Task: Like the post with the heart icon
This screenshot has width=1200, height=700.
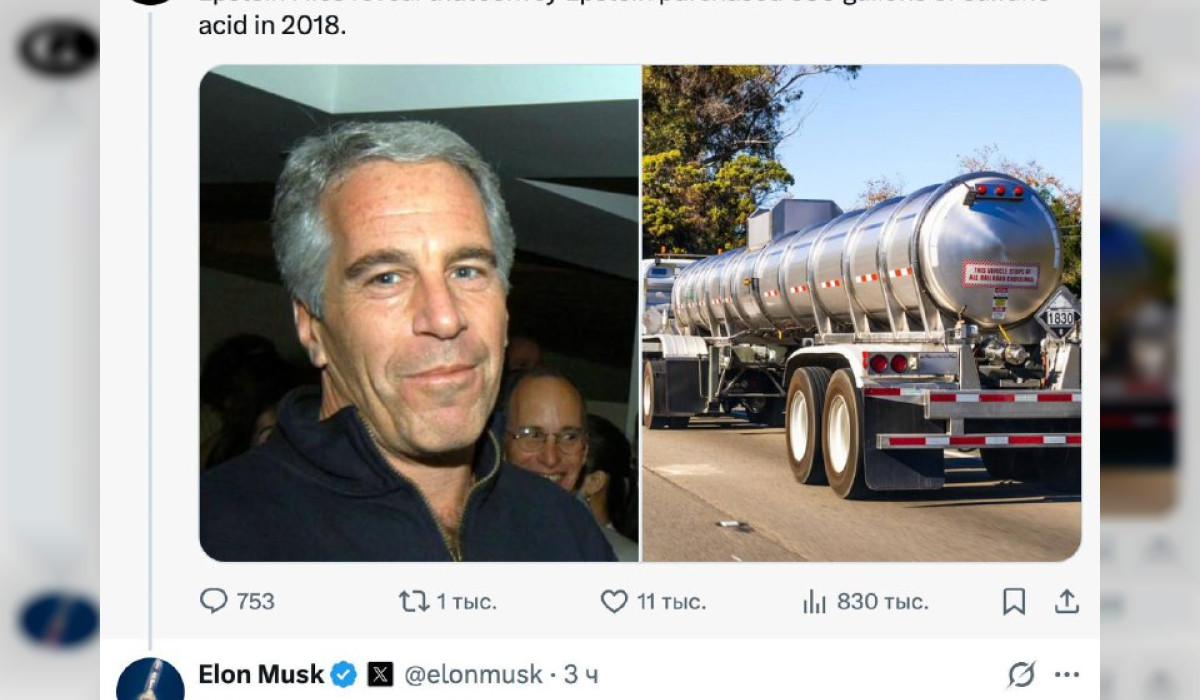Action: coord(613,601)
